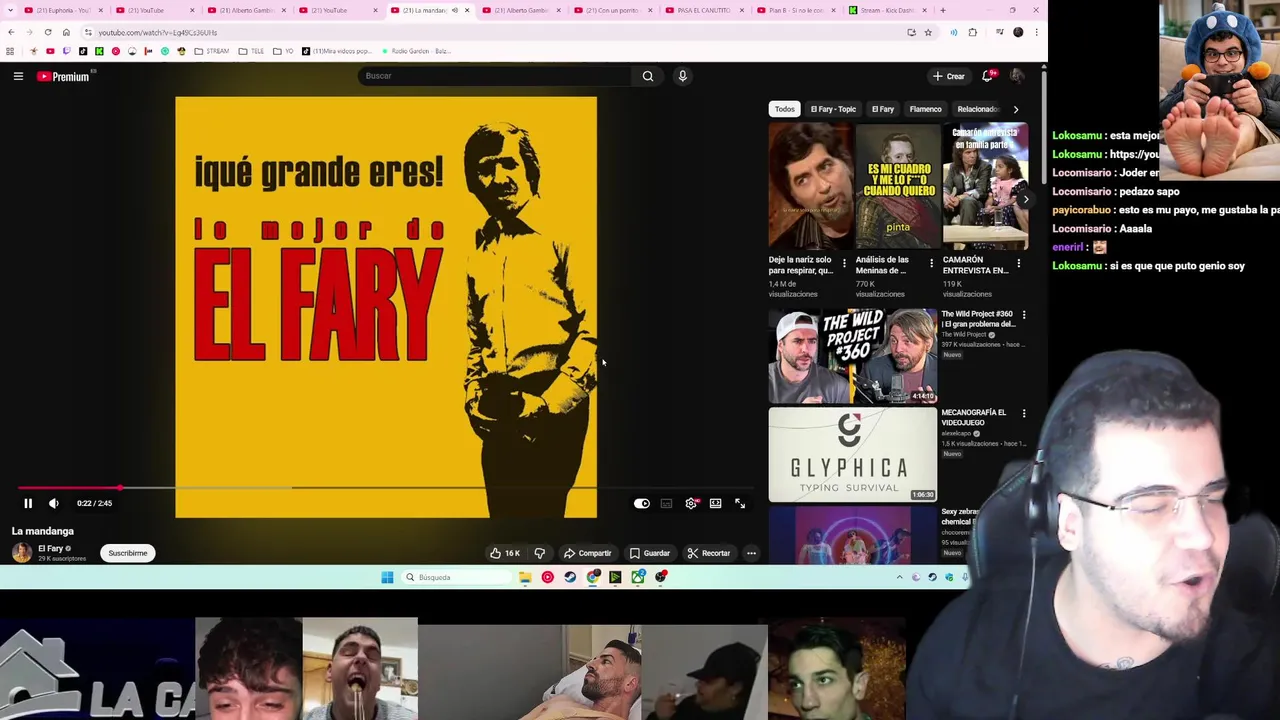The image size is (1280, 720).
Task: Open the three-dot more actions menu
Action: [751, 553]
